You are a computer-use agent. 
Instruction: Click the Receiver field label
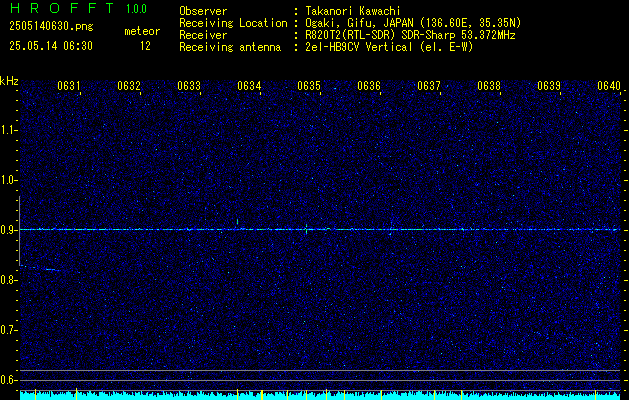[203, 35]
